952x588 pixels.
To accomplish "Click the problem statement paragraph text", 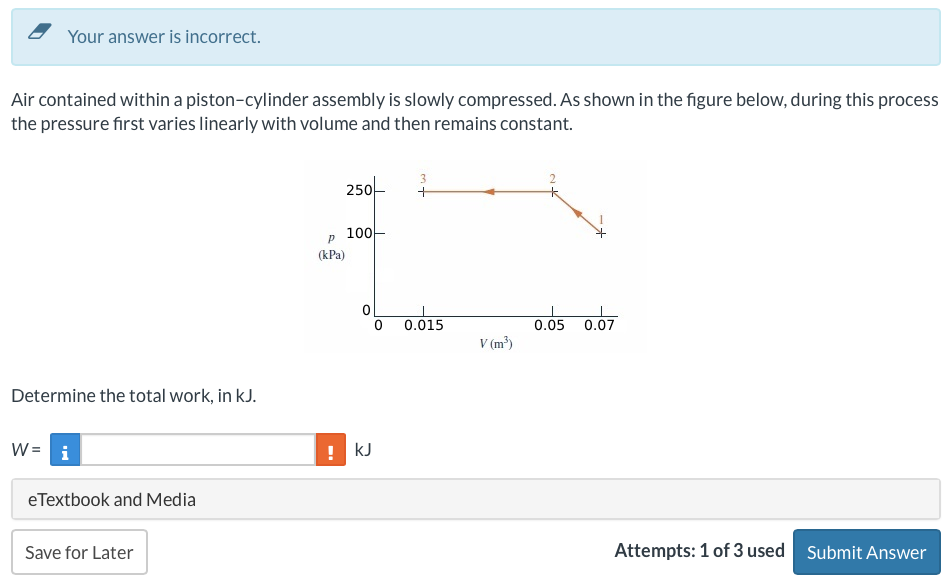I will (470, 111).
